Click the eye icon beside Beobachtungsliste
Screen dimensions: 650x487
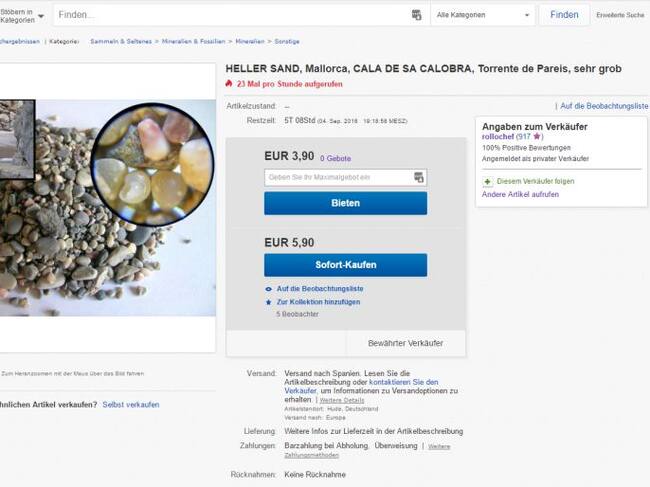coord(269,289)
